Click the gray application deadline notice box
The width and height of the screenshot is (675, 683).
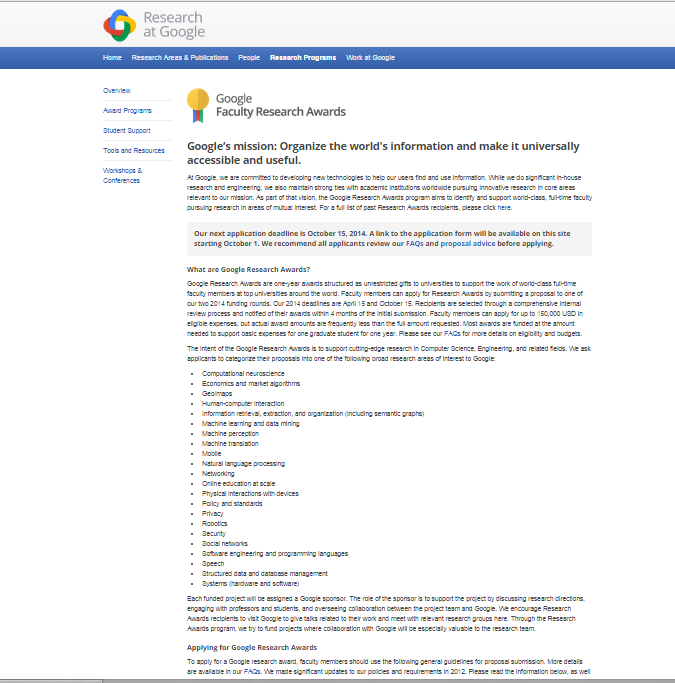click(x=389, y=238)
